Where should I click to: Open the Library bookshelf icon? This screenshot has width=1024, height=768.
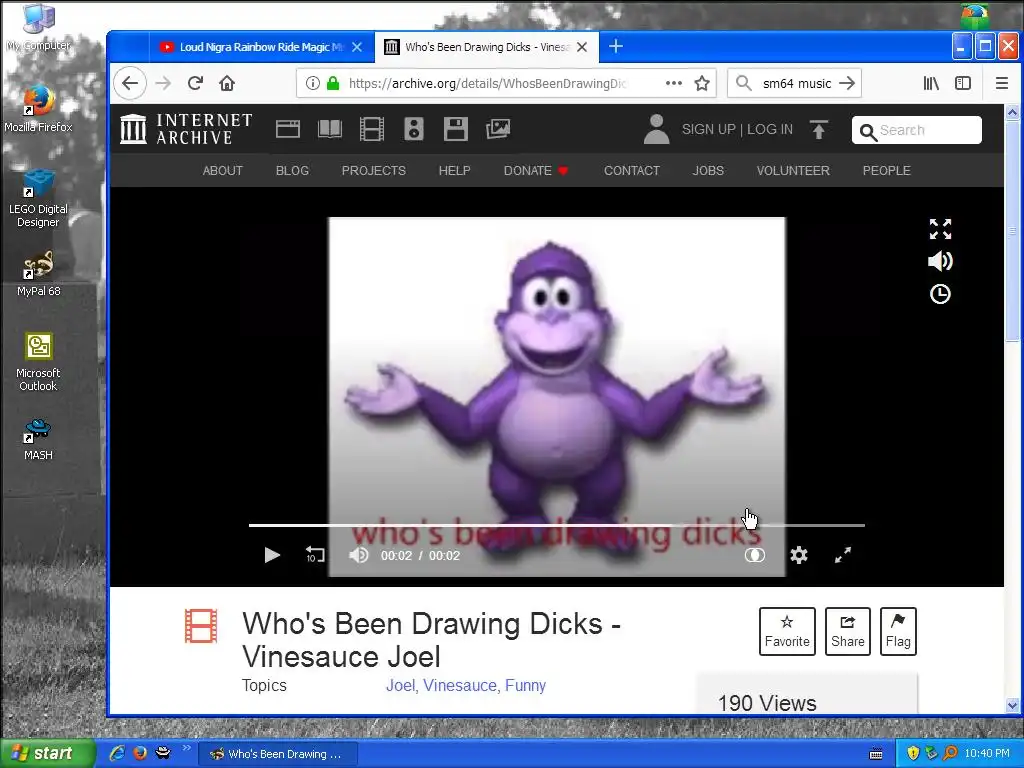(931, 83)
